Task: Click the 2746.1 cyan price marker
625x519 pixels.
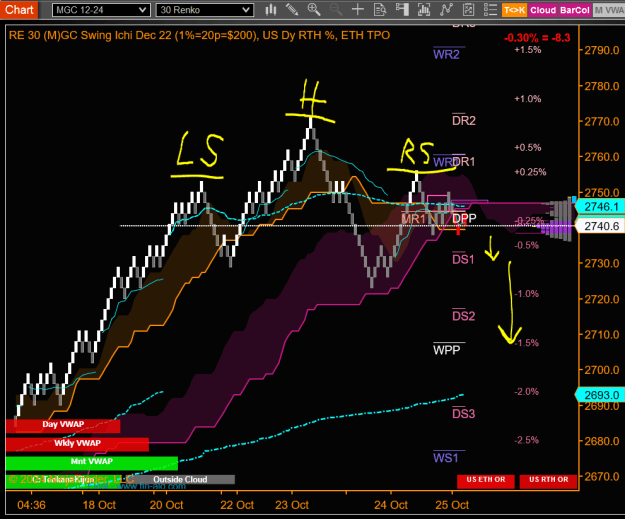Action: click(601, 206)
